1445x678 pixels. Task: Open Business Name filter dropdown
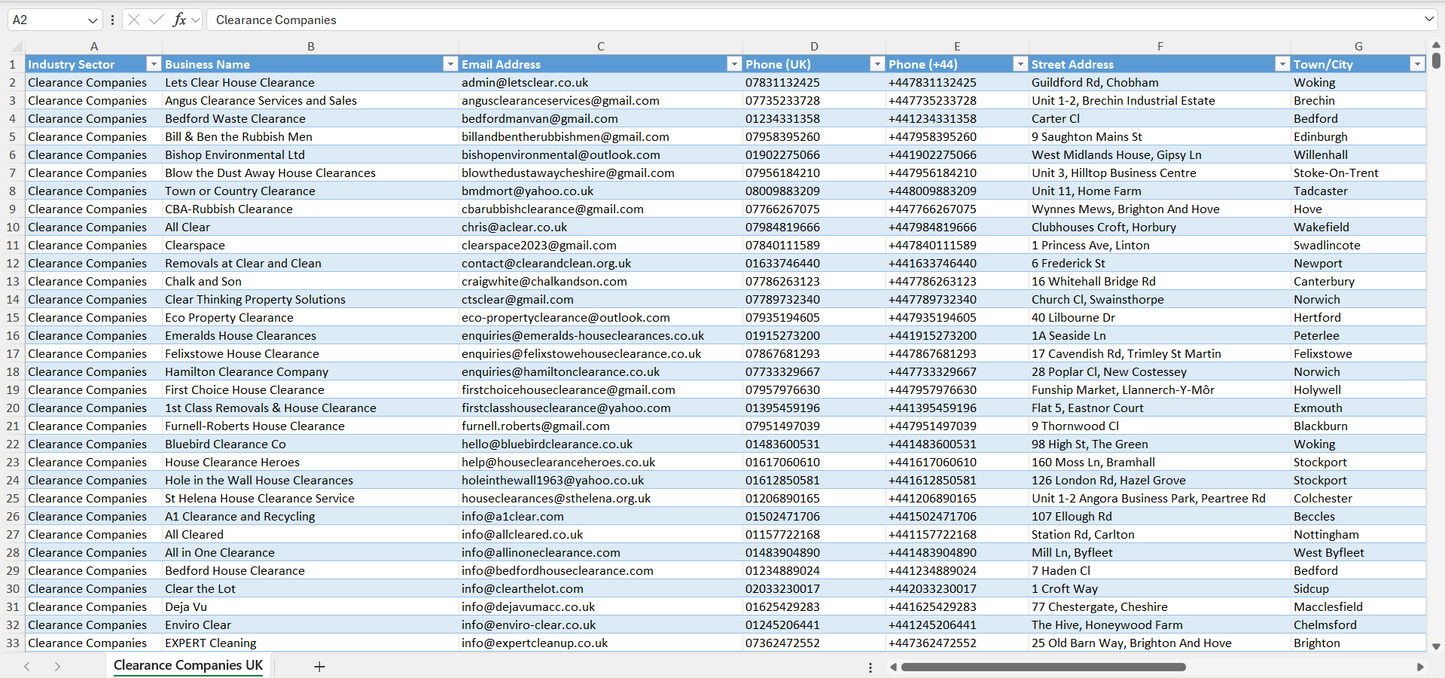[x=450, y=64]
